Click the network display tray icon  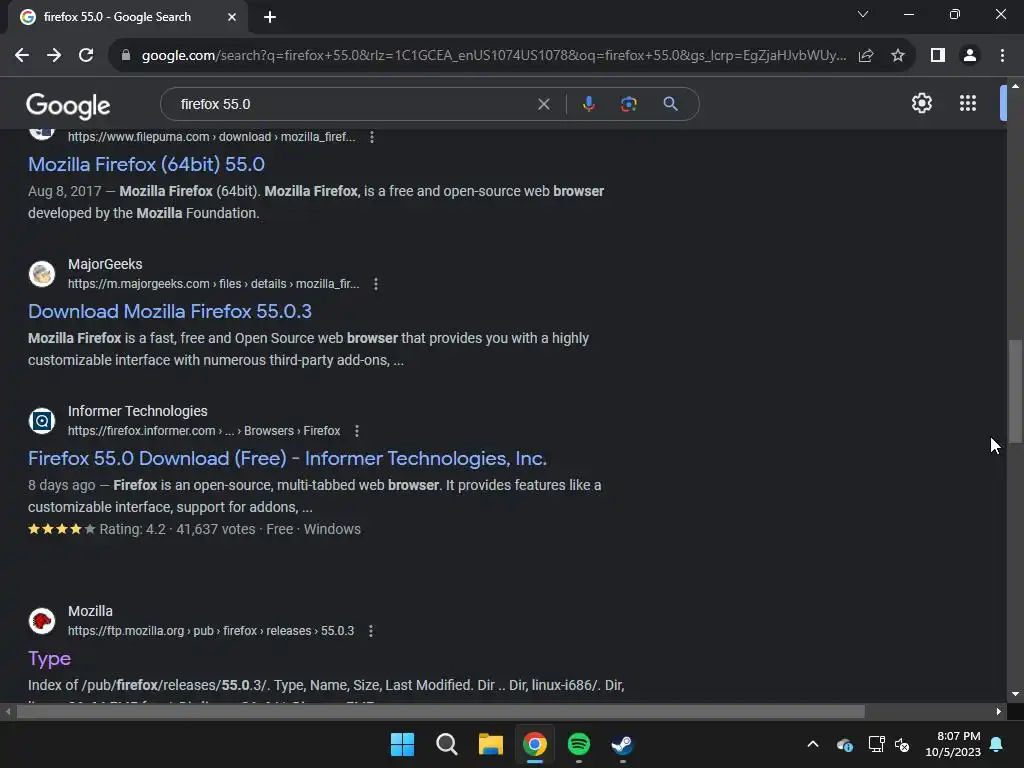pyautogui.click(x=876, y=744)
